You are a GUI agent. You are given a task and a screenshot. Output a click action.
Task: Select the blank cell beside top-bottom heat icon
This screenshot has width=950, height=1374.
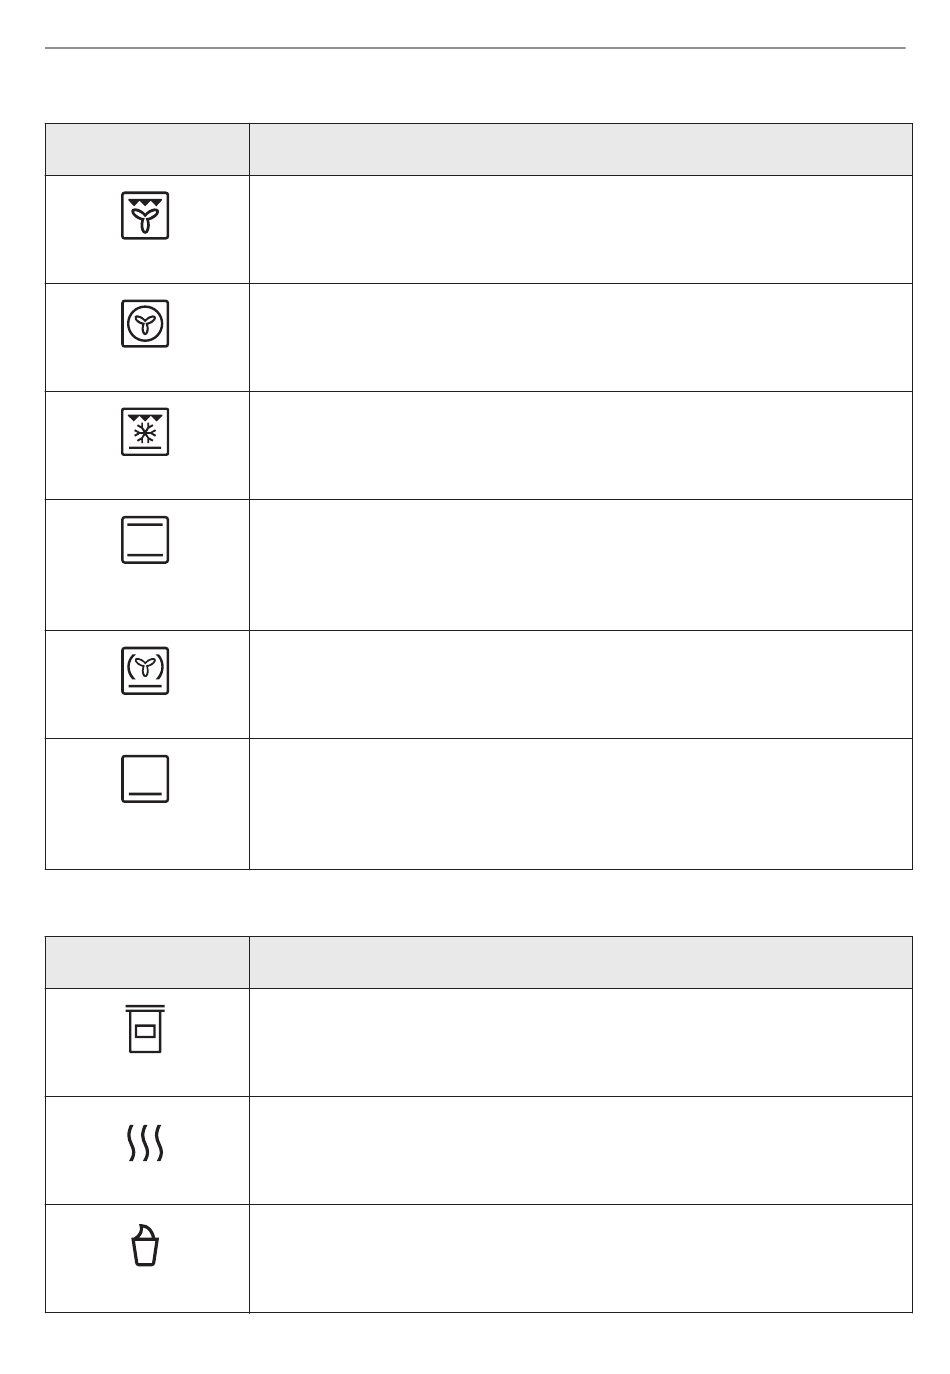[x=581, y=565]
